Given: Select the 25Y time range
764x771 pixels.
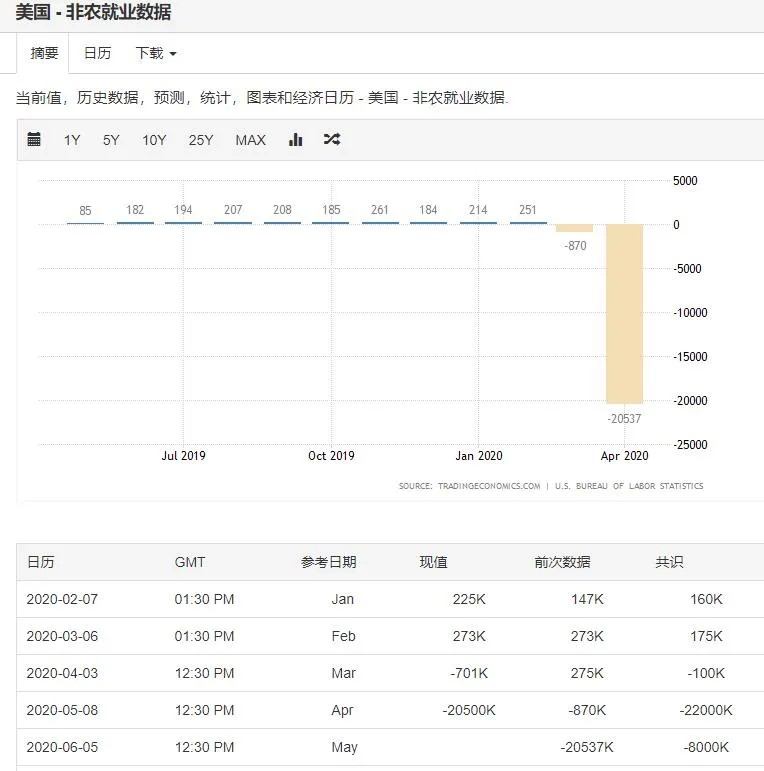Looking at the screenshot, I should coord(201,140).
